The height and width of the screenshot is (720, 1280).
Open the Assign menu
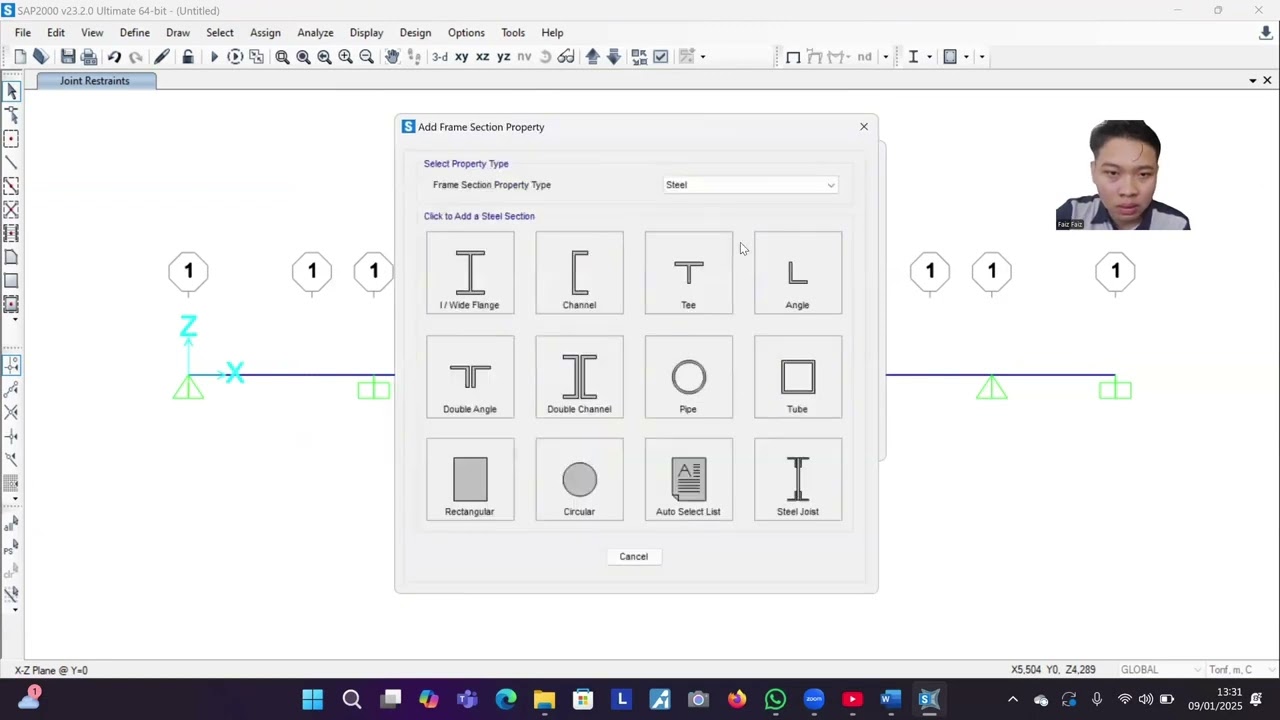265,33
